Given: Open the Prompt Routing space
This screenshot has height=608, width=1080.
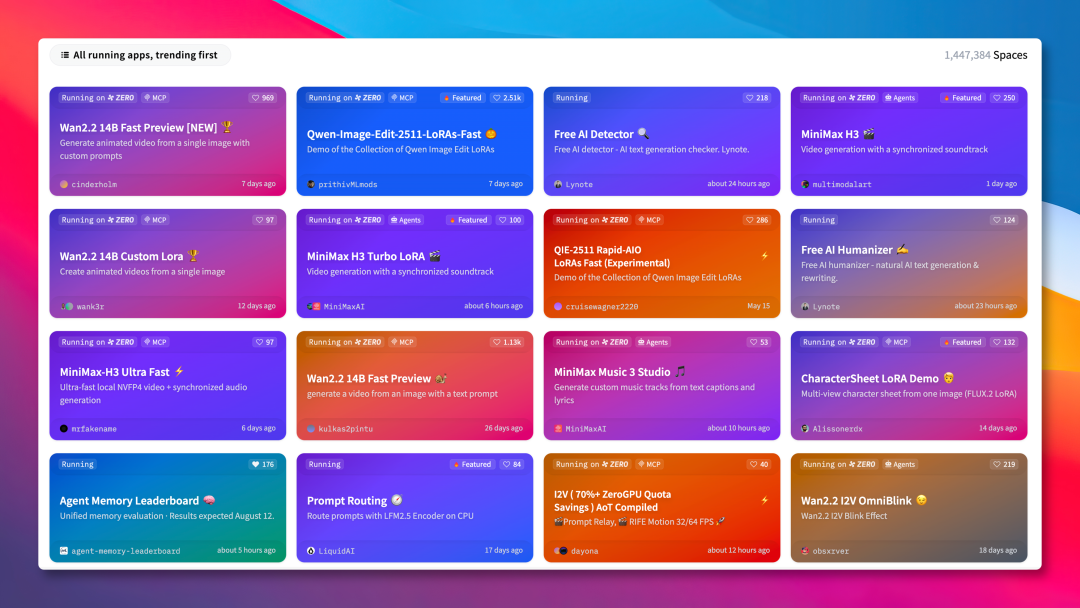Looking at the screenshot, I should pos(415,507).
